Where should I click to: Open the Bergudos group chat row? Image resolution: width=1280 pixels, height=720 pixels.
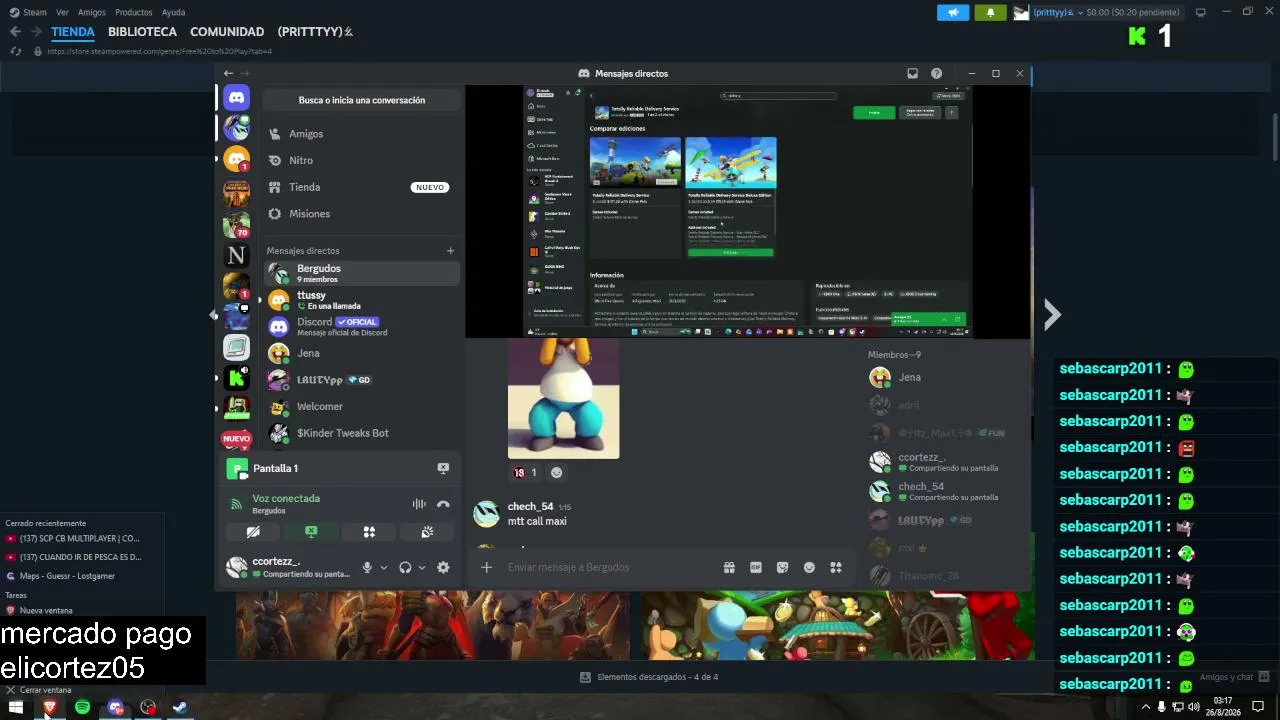[361, 273]
